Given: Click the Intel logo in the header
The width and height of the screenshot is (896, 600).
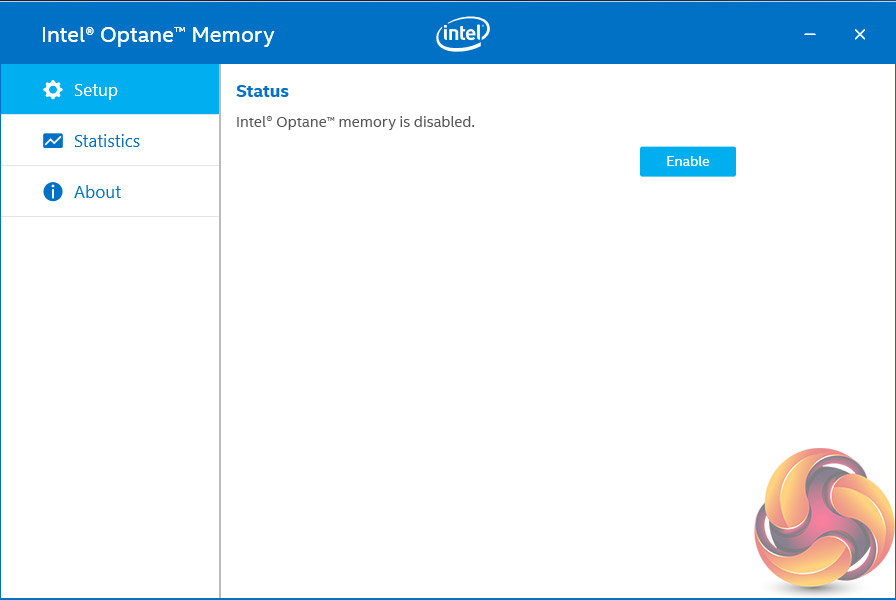Looking at the screenshot, I should tap(463, 35).
